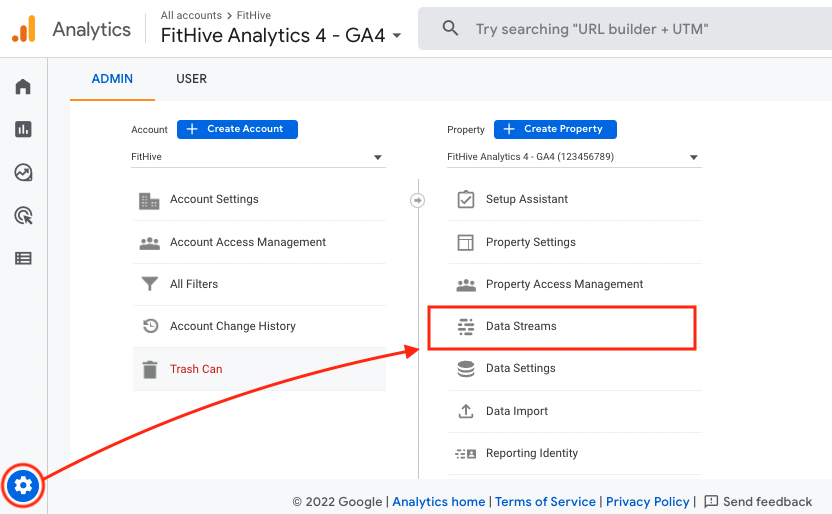Click the column collapse arrow circle
832x514 pixels.
[x=418, y=200]
